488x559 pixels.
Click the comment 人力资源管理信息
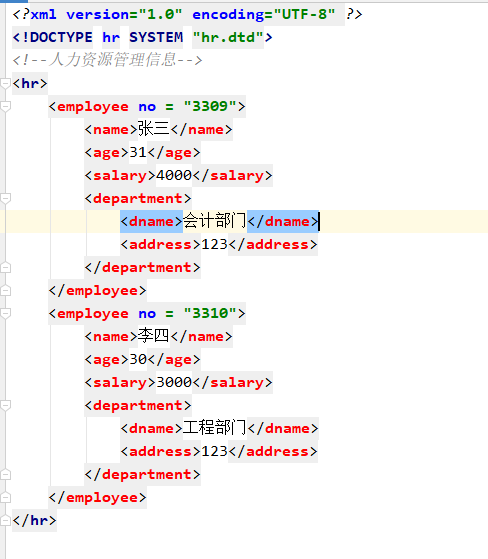[112, 60]
